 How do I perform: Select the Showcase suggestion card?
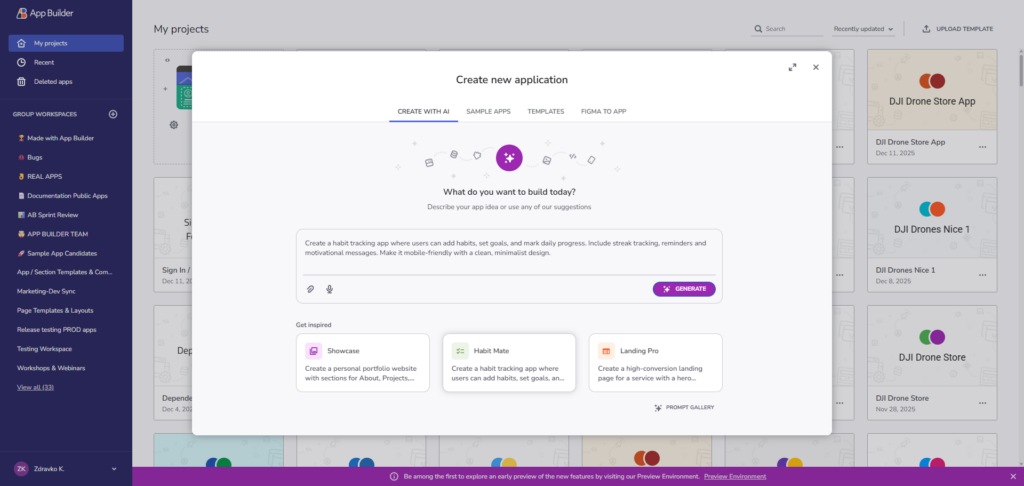pyautogui.click(x=362, y=363)
